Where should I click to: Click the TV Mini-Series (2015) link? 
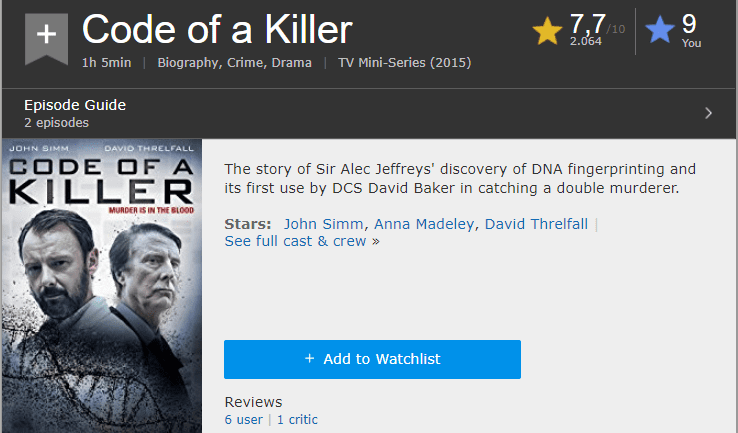point(405,63)
